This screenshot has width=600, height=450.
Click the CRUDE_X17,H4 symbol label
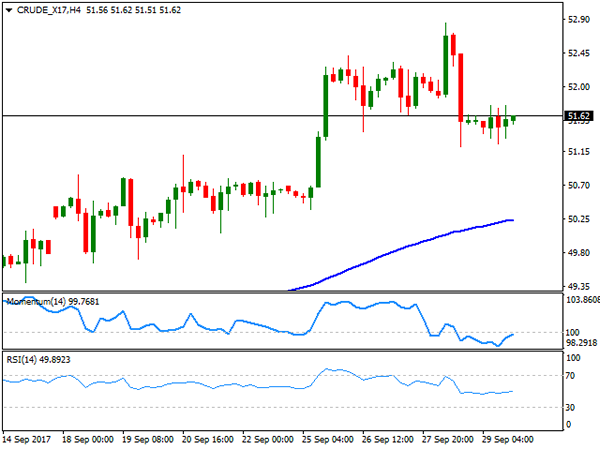pos(49,10)
